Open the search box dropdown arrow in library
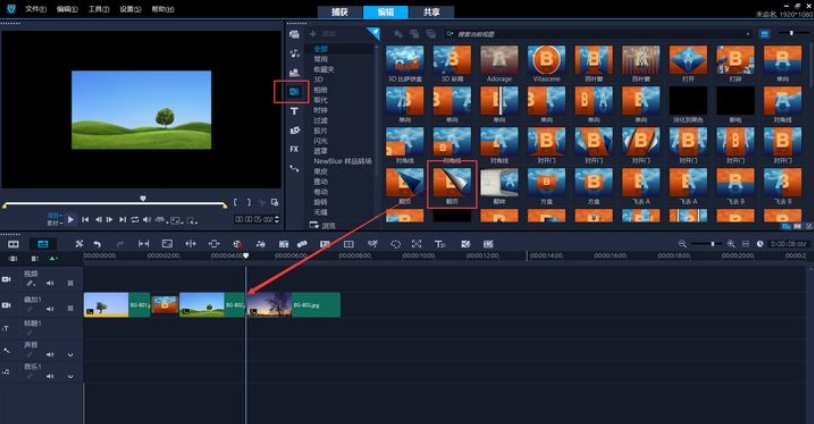814x424 pixels. click(x=748, y=34)
